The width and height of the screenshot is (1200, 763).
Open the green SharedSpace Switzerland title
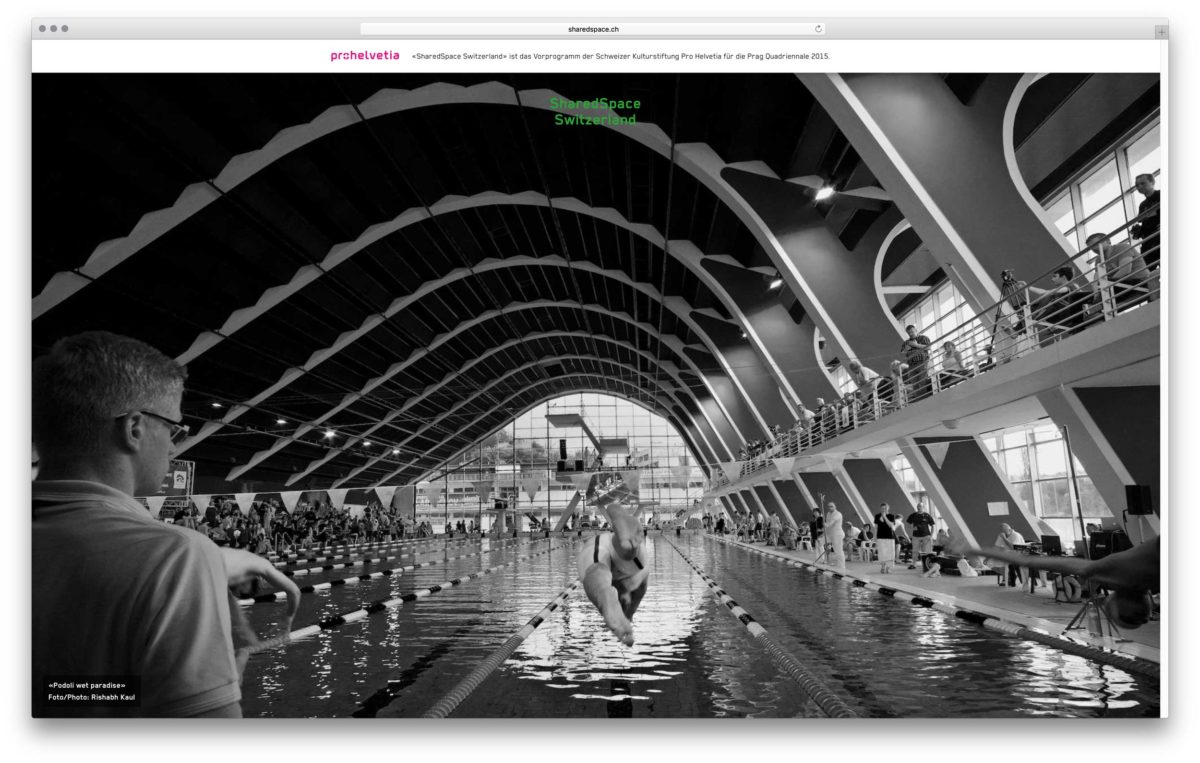[x=595, y=111]
